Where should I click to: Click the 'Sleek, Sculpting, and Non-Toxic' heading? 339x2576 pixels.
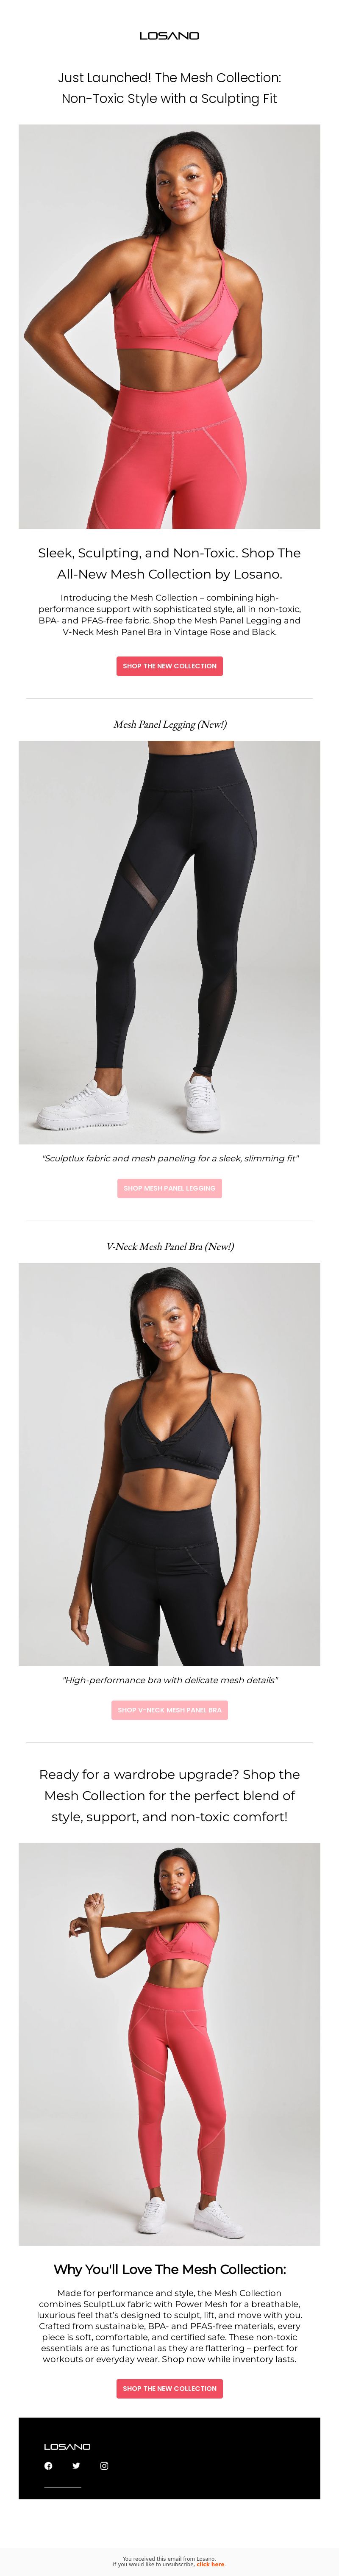(x=169, y=563)
